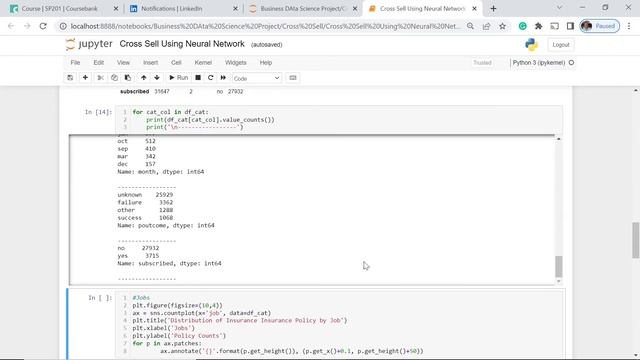
Task: Click the '#Jobs' comment line
Action: 141,298
